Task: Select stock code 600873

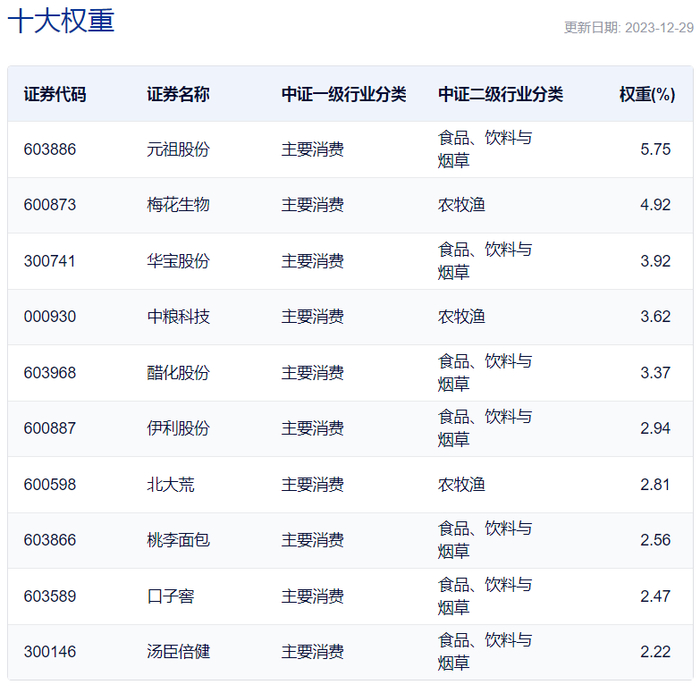Action: 50,205
